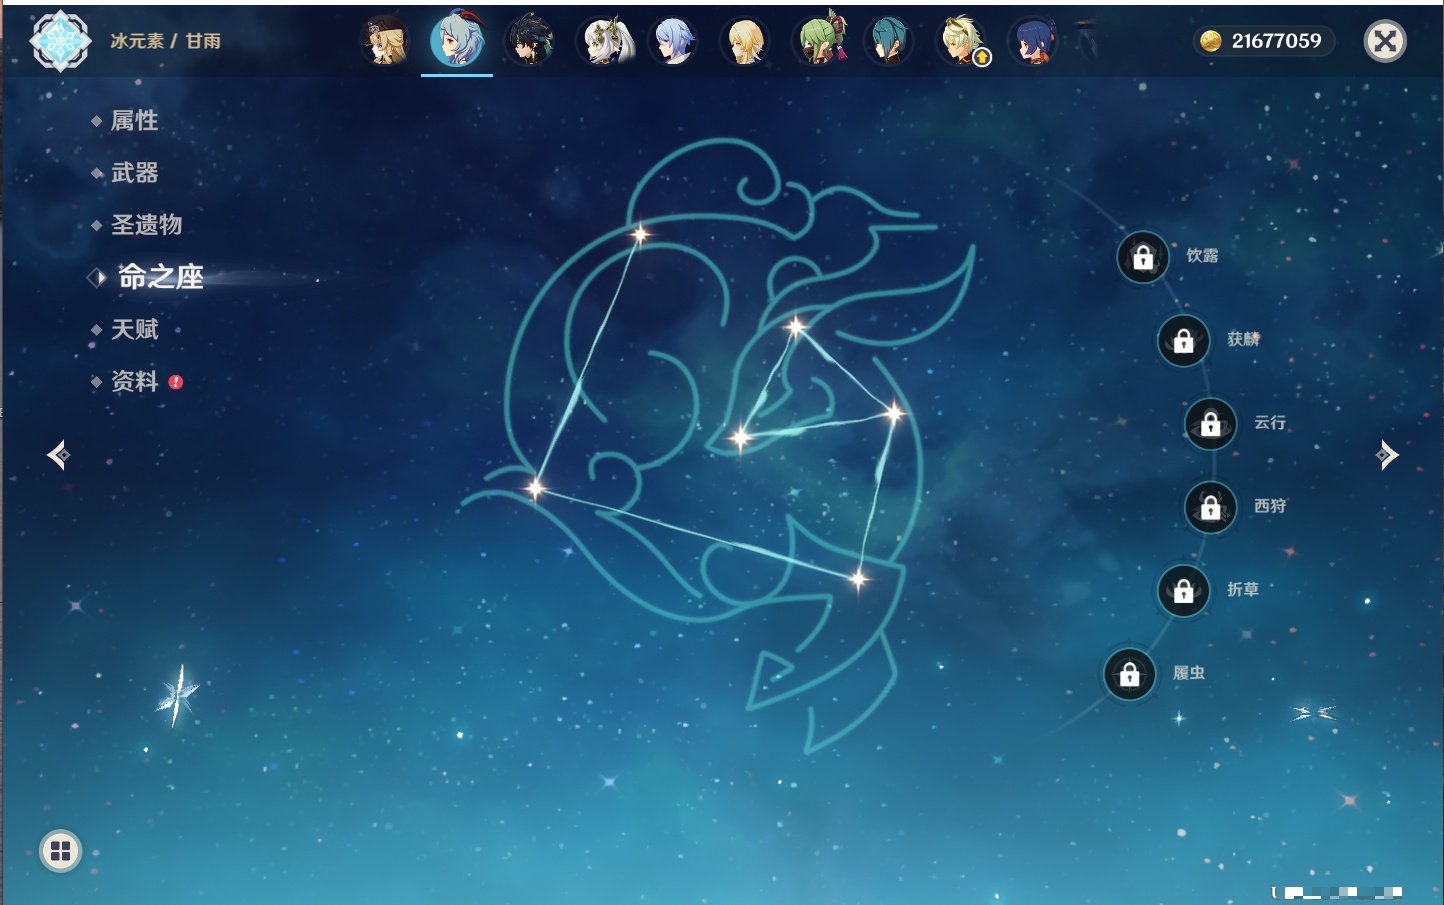Inspect the locked 履虫 constellation node
The width and height of the screenshot is (1444, 905).
1130,674
